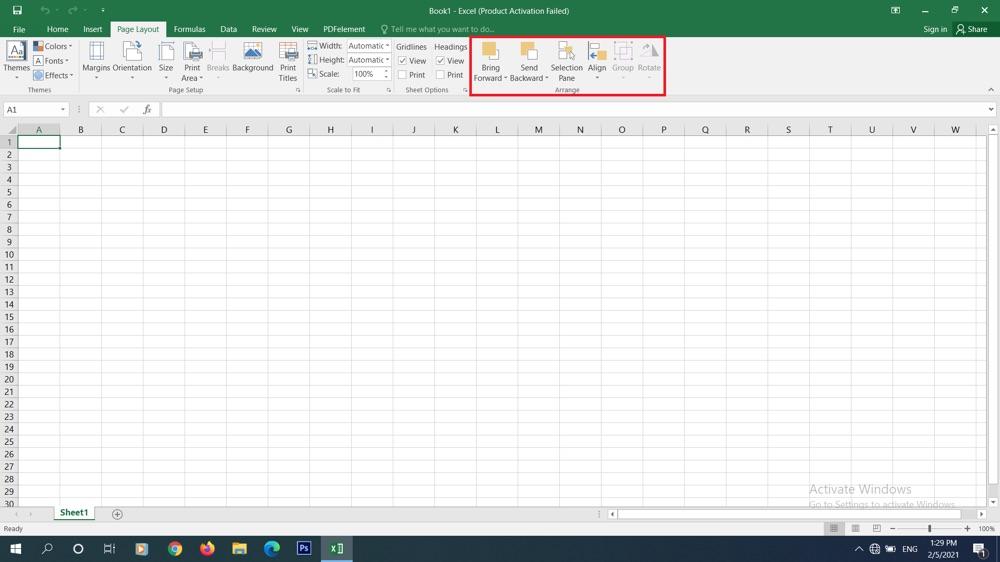Select the Sheet1 tab

pos(74,513)
